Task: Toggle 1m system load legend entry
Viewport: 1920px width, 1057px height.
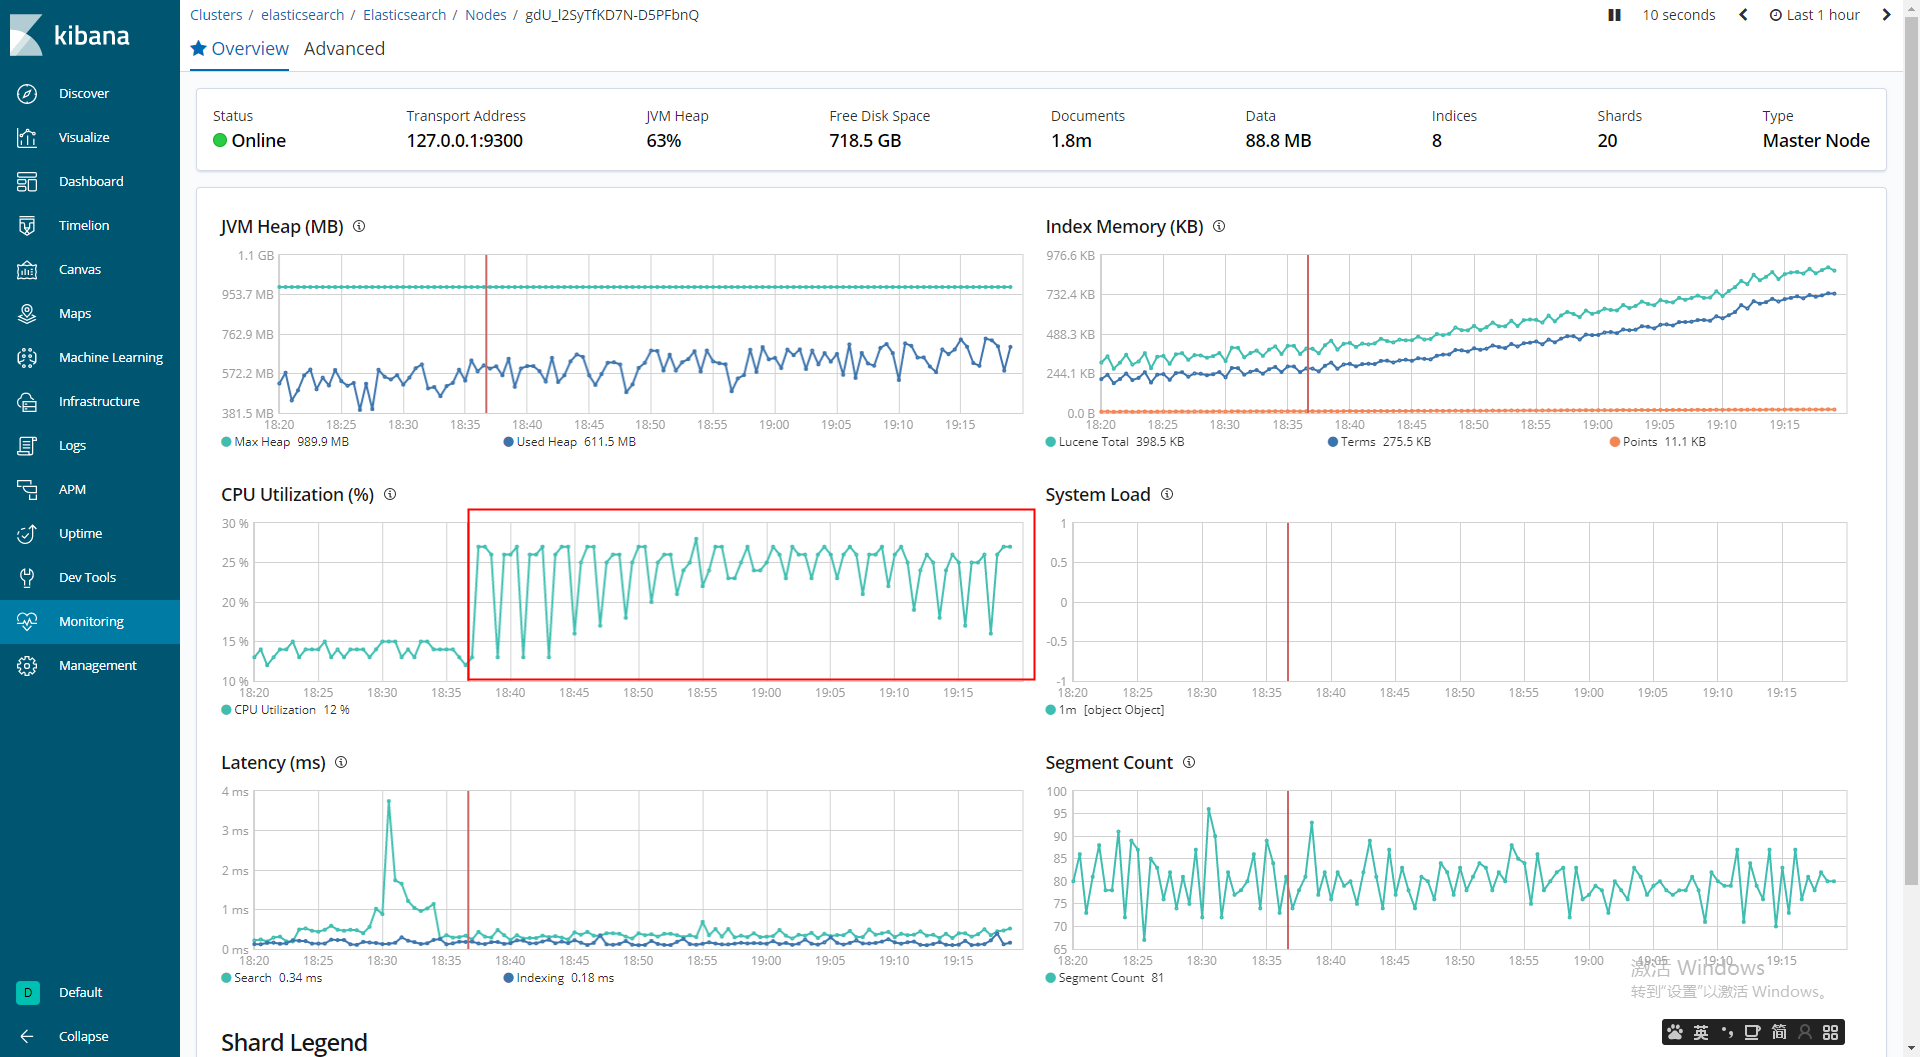Action: click(x=1105, y=710)
